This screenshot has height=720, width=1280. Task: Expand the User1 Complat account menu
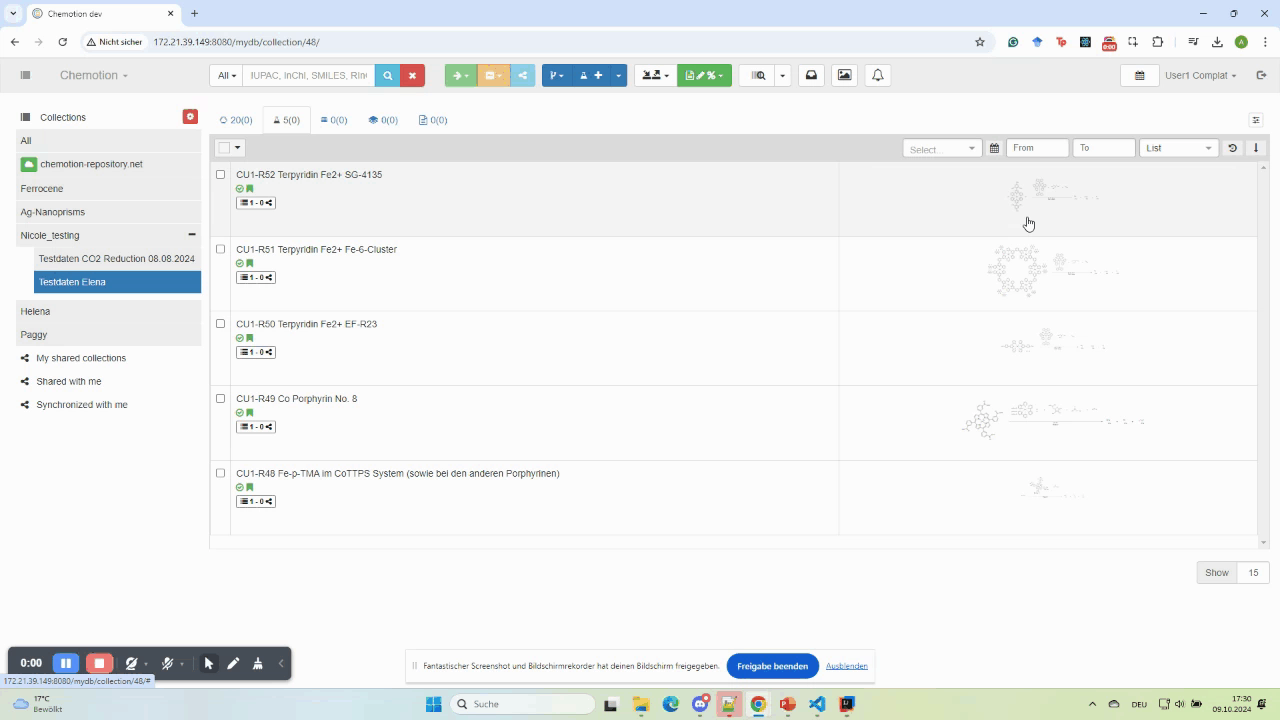pos(1200,75)
